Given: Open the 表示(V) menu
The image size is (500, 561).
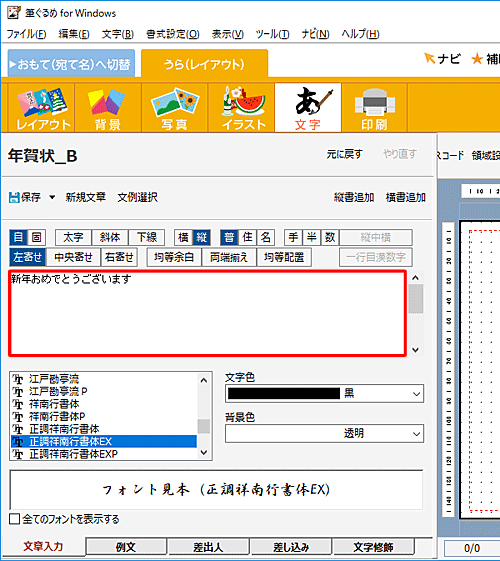Looking at the screenshot, I should coord(227,34).
